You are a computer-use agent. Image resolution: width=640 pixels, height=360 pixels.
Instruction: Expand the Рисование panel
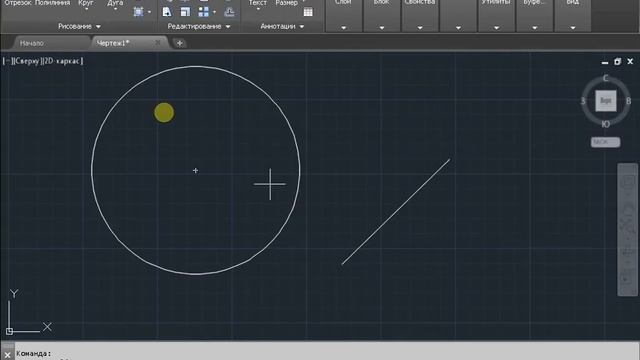pyautogui.click(x=79, y=27)
